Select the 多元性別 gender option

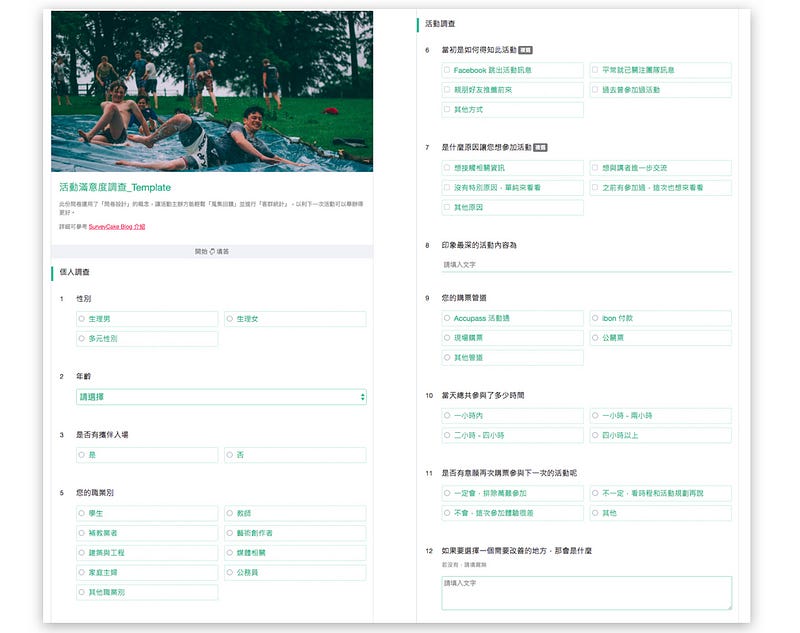(147, 339)
